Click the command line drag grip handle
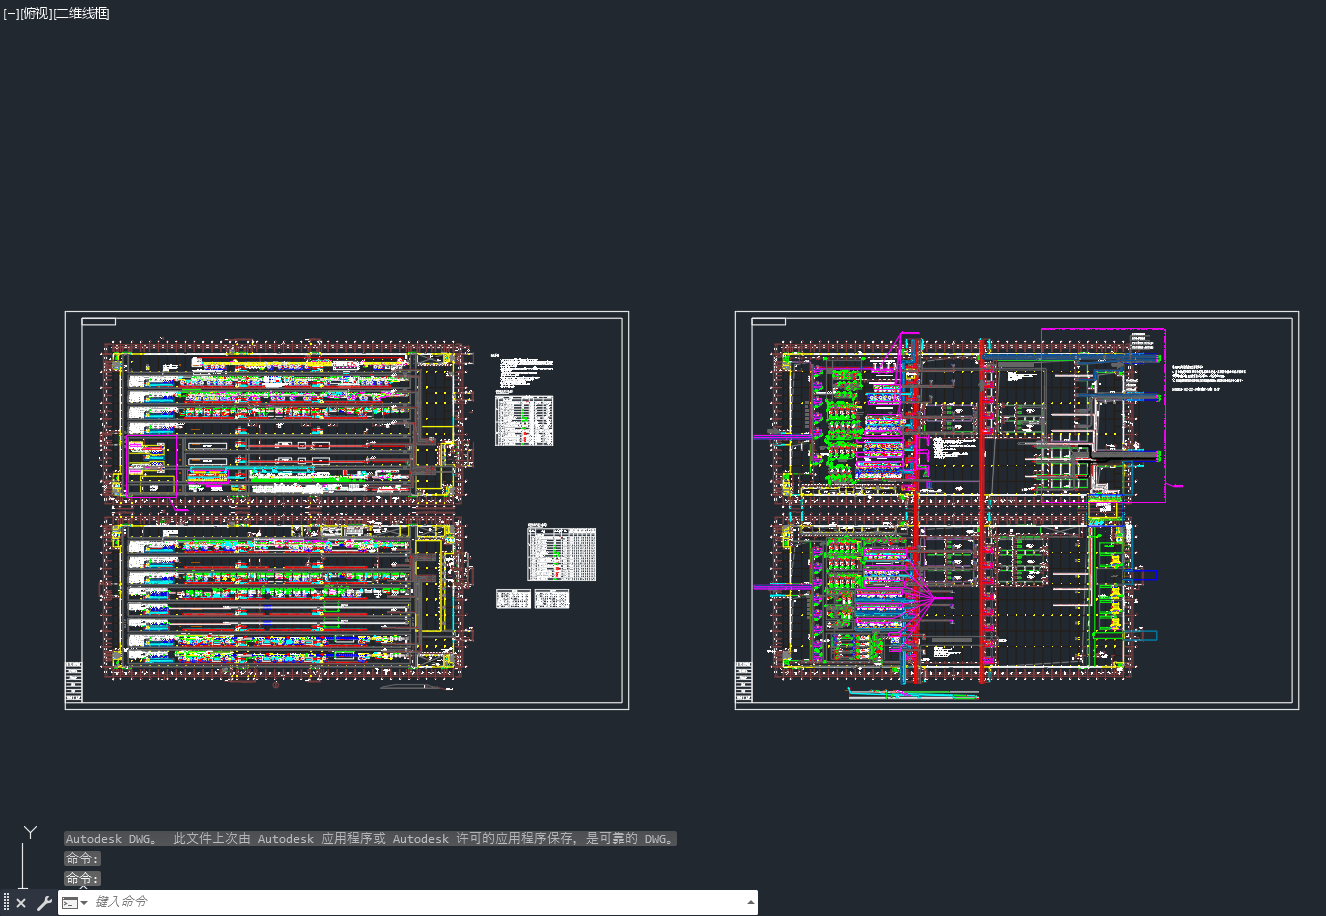The image size is (1326, 916). (6, 903)
